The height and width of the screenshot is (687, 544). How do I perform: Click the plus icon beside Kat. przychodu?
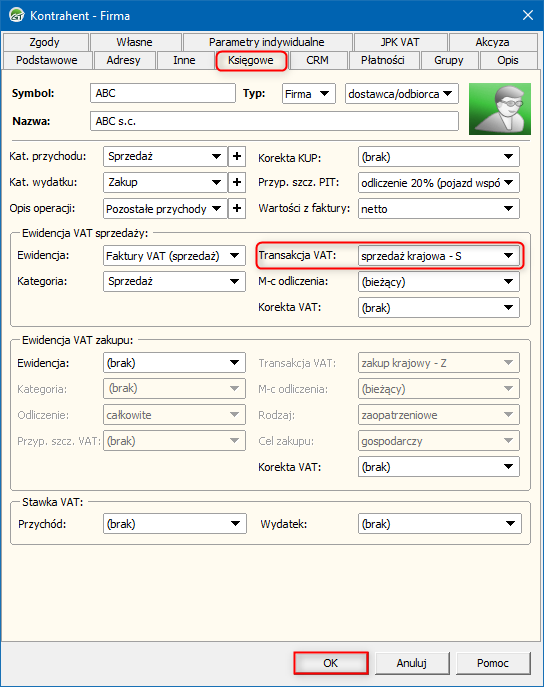point(237,156)
